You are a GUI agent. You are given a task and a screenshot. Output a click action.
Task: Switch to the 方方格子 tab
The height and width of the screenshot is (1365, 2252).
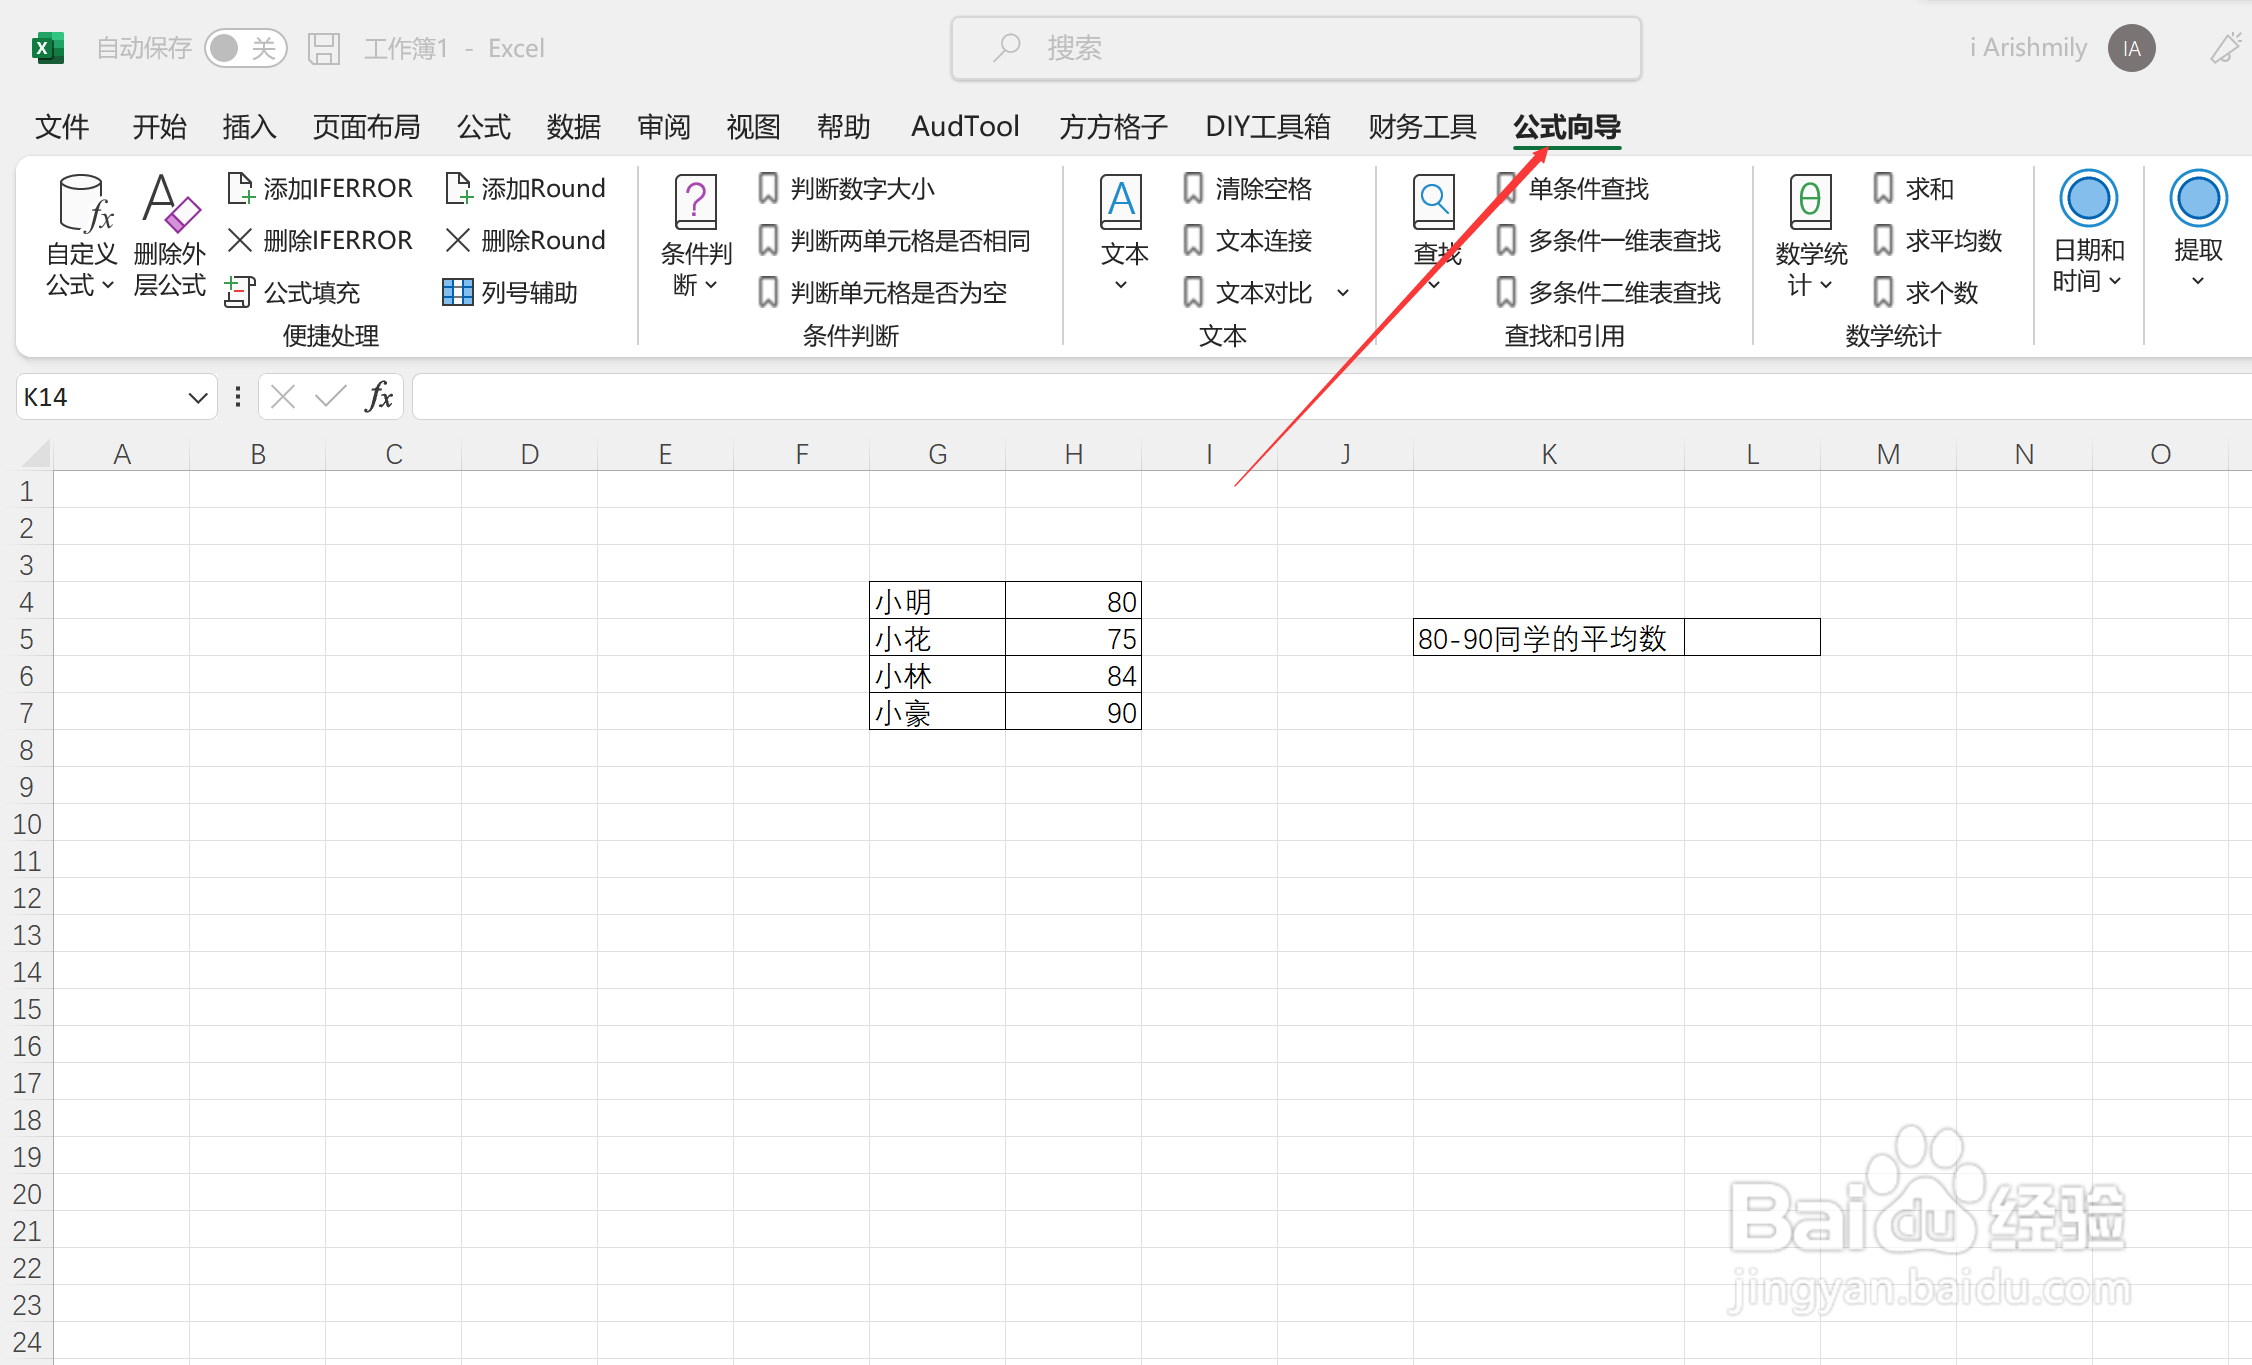click(x=1113, y=127)
